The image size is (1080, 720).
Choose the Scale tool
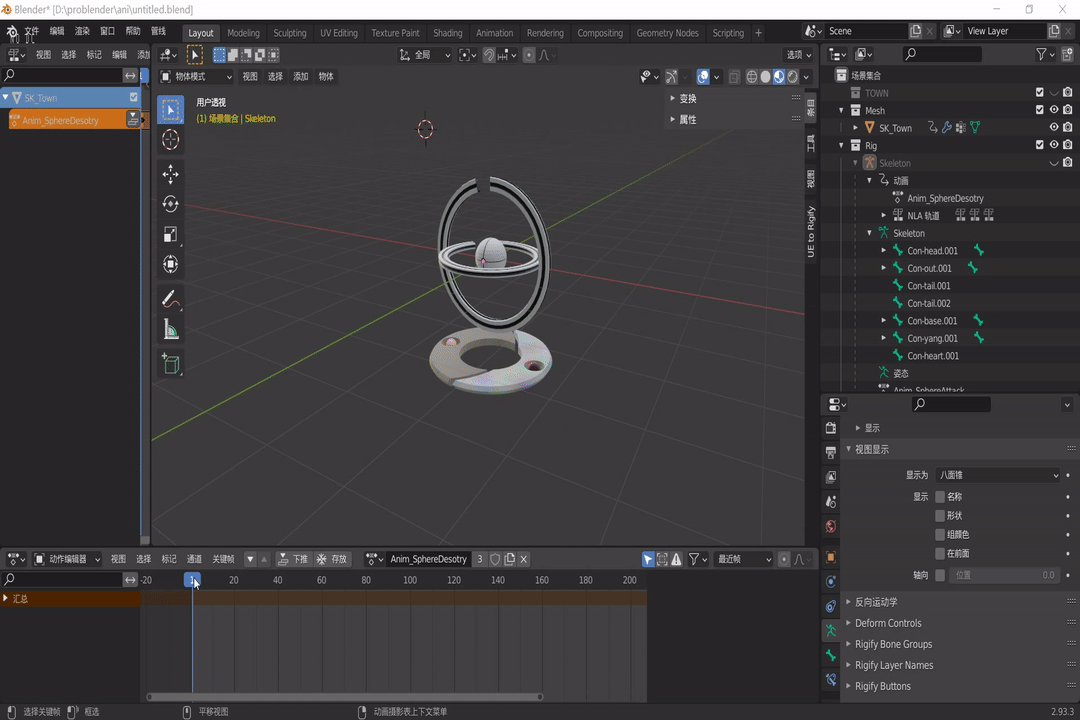tap(170, 234)
